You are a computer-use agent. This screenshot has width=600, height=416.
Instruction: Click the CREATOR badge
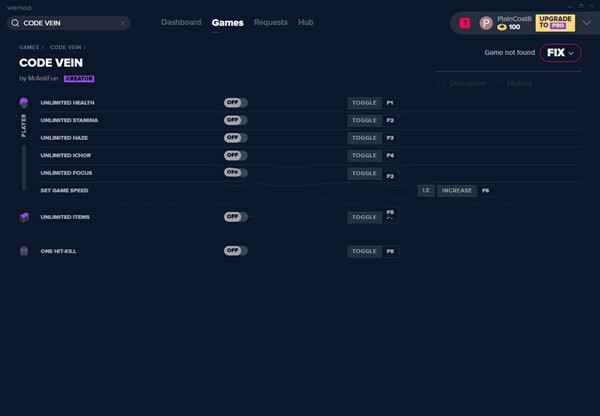79,79
